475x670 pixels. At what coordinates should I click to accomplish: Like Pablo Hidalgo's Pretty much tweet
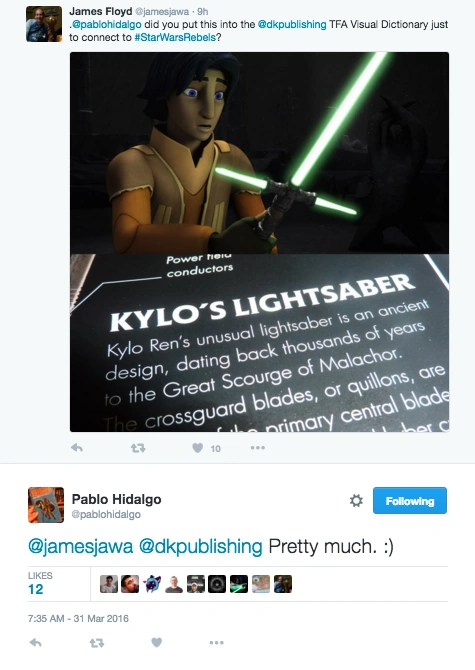point(157,642)
